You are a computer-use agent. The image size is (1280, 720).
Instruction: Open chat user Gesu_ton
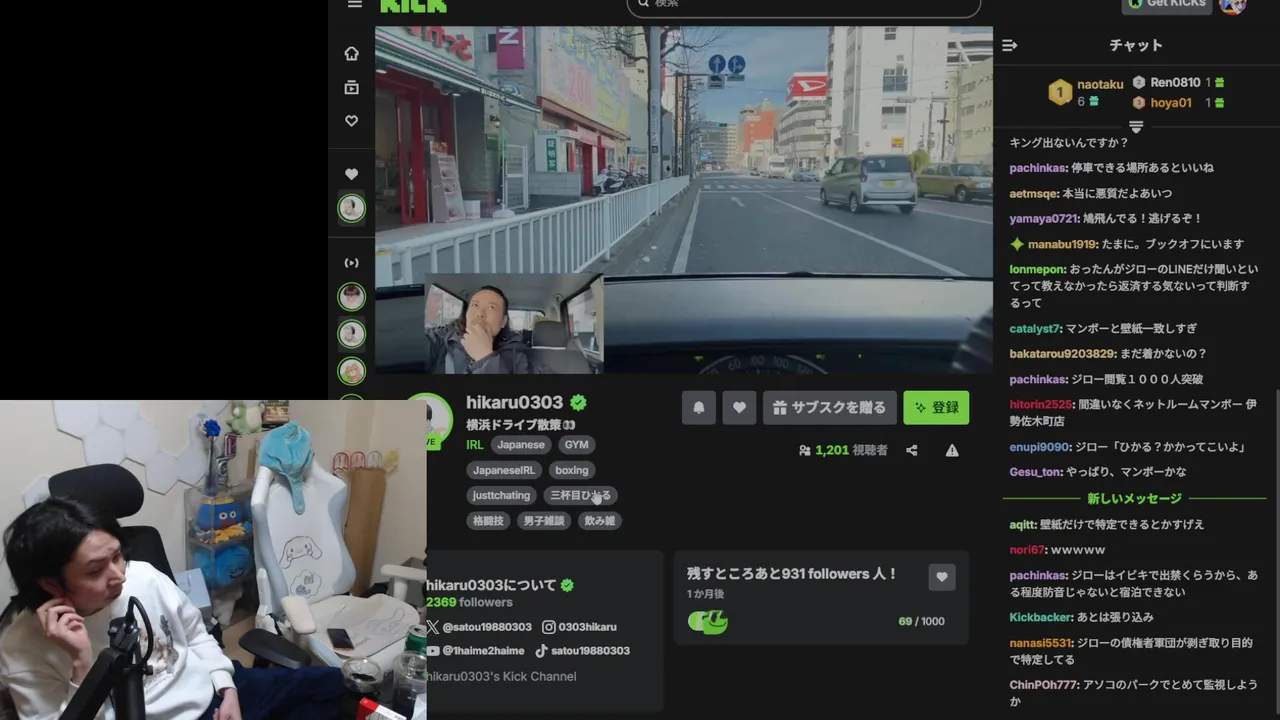[x=1035, y=472]
